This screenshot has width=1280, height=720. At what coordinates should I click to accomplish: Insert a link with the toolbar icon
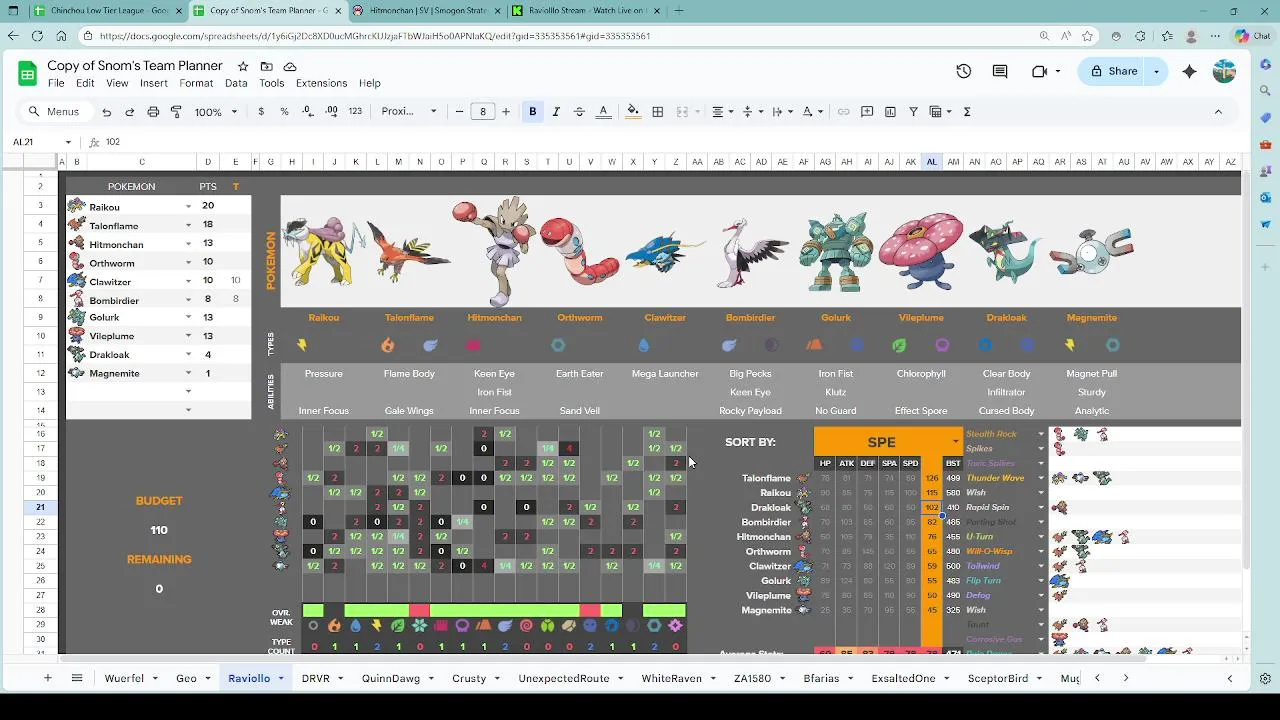pyautogui.click(x=844, y=112)
